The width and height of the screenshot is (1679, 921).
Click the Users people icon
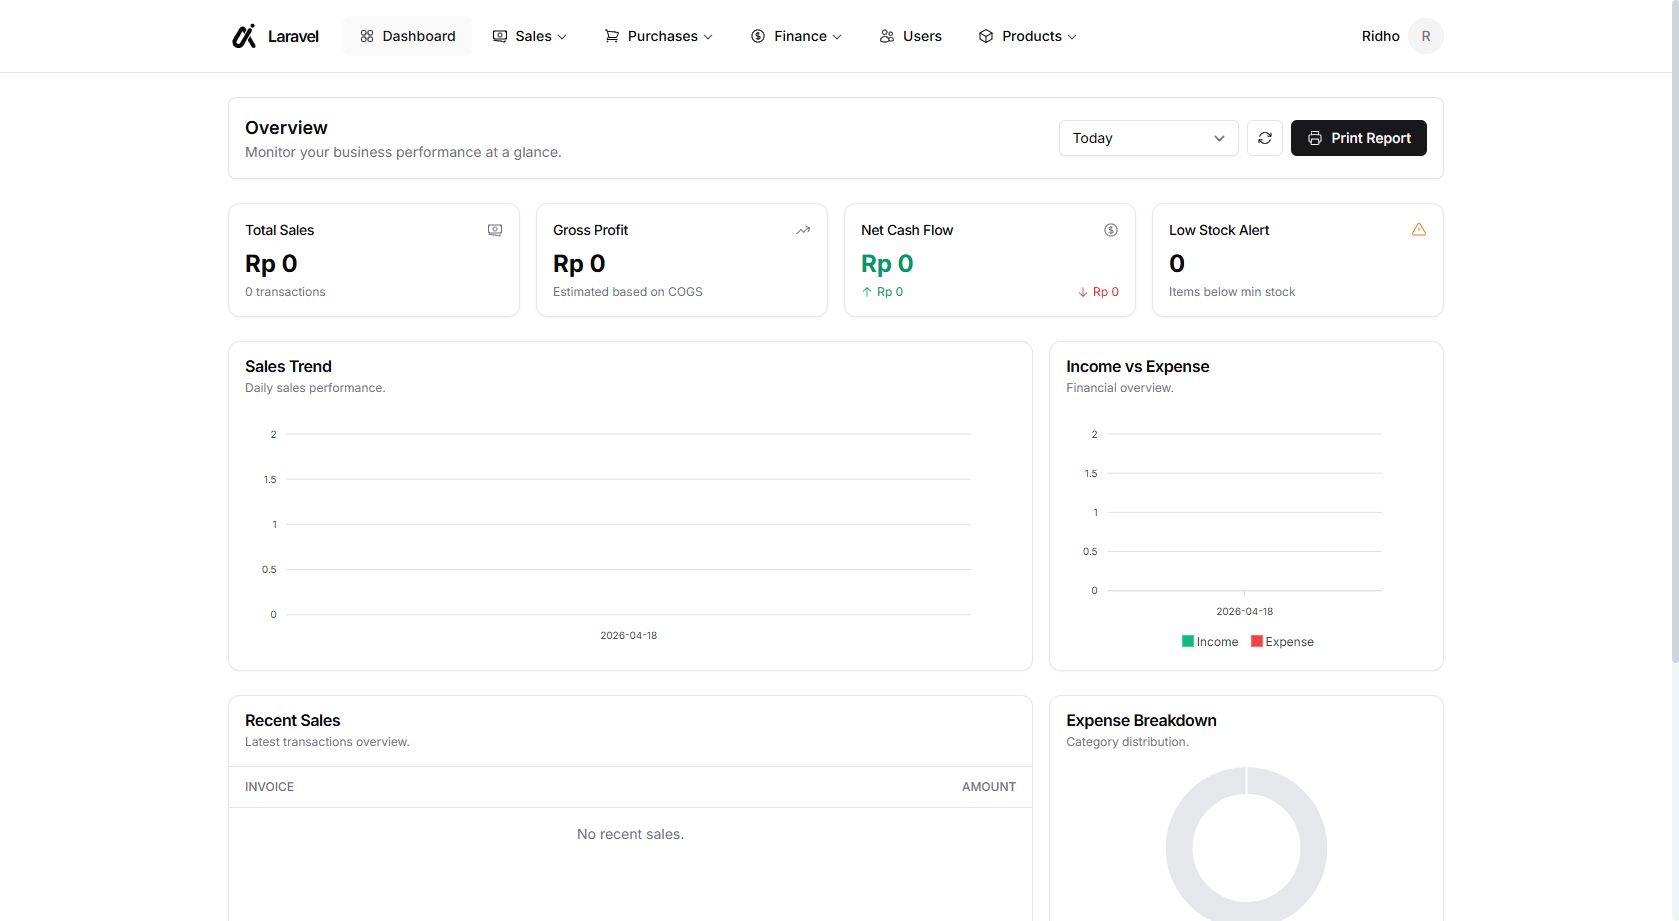point(887,36)
